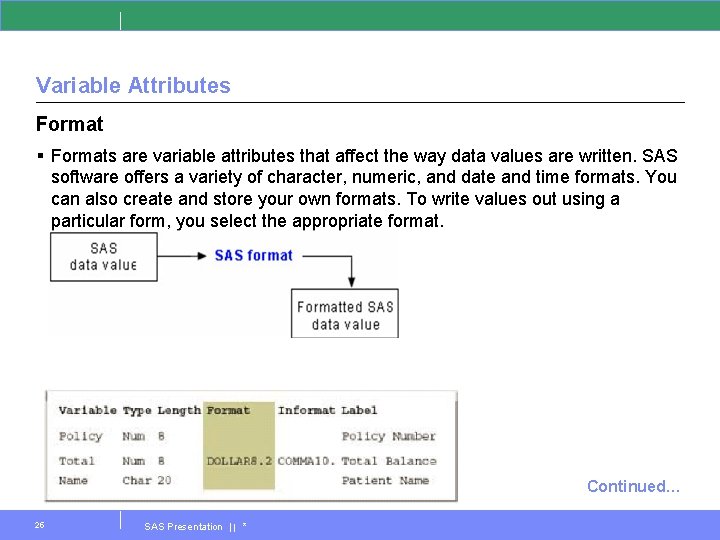Screen dimensions: 720x540
Task: Click the highlighted 'Format' column header
Action: pyautogui.click(x=228, y=410)
